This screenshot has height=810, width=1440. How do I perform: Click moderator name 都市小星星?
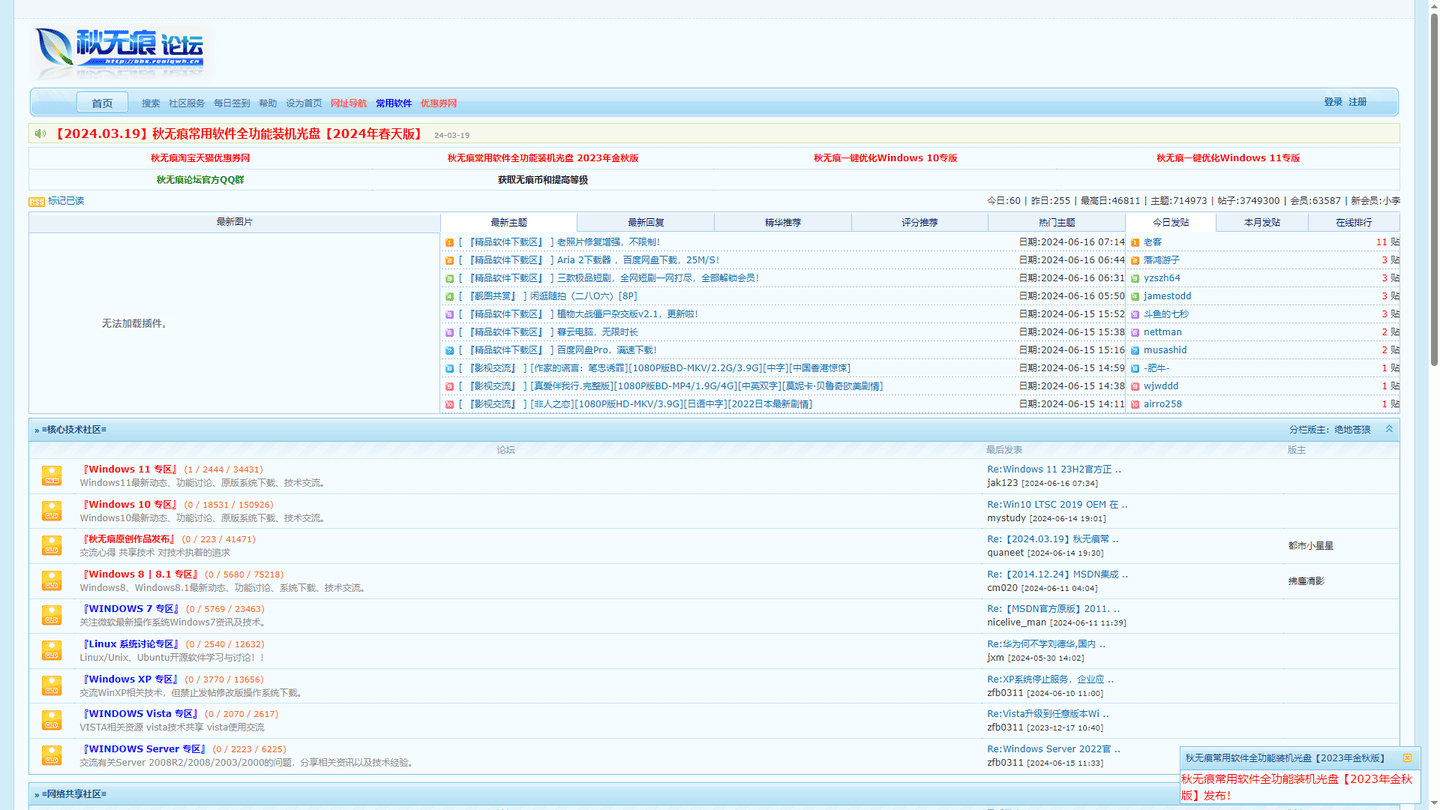[1311, 546]
